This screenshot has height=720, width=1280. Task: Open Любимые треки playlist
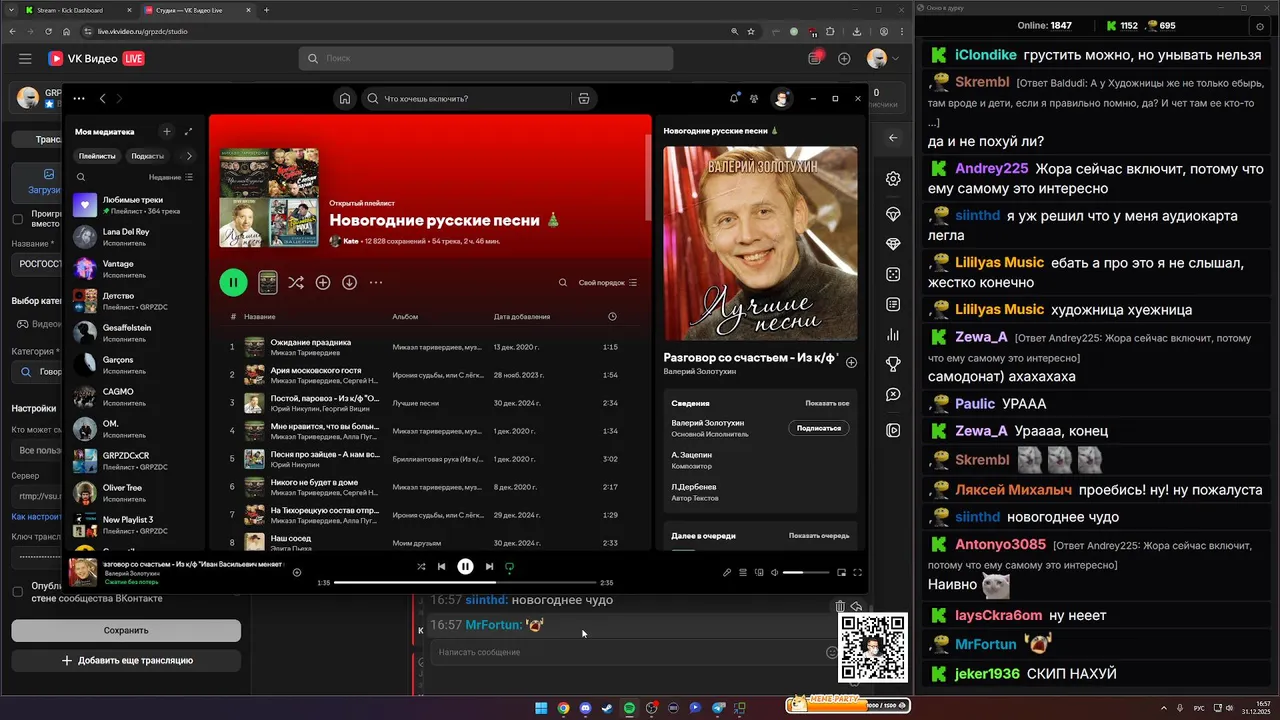click(x=134, y=205)
